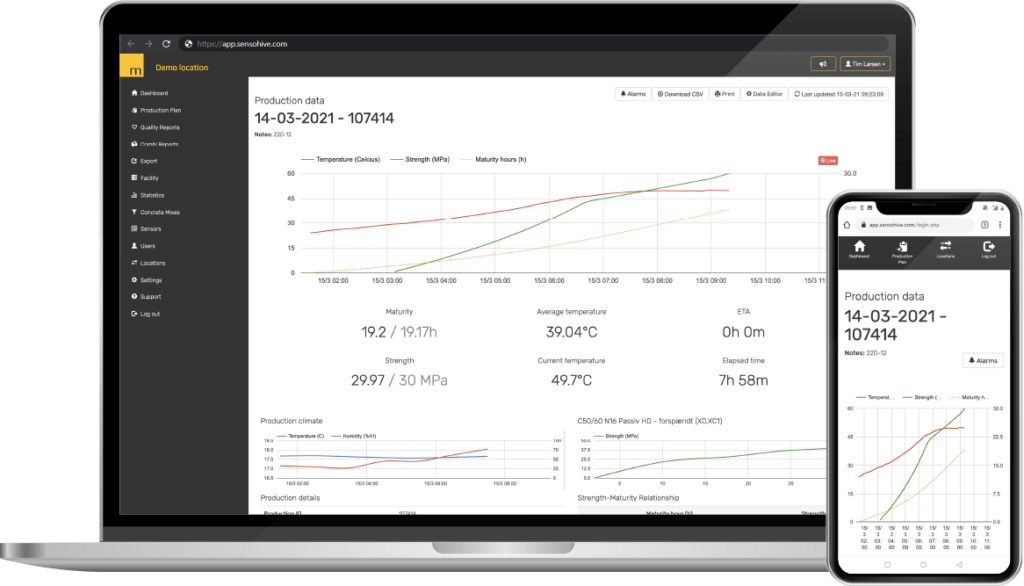Click the 'Strength-Maturity Relationship' heading

tap(628, 498)
